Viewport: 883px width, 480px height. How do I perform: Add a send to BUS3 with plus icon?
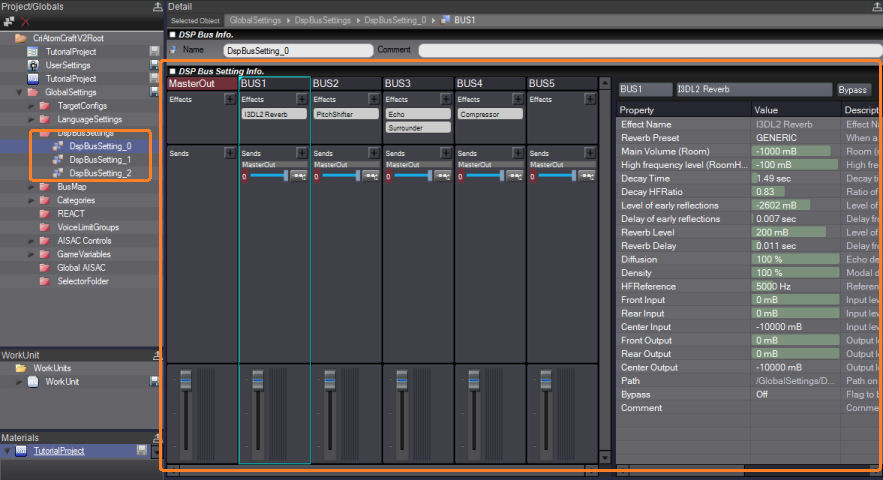coord(446,153)
